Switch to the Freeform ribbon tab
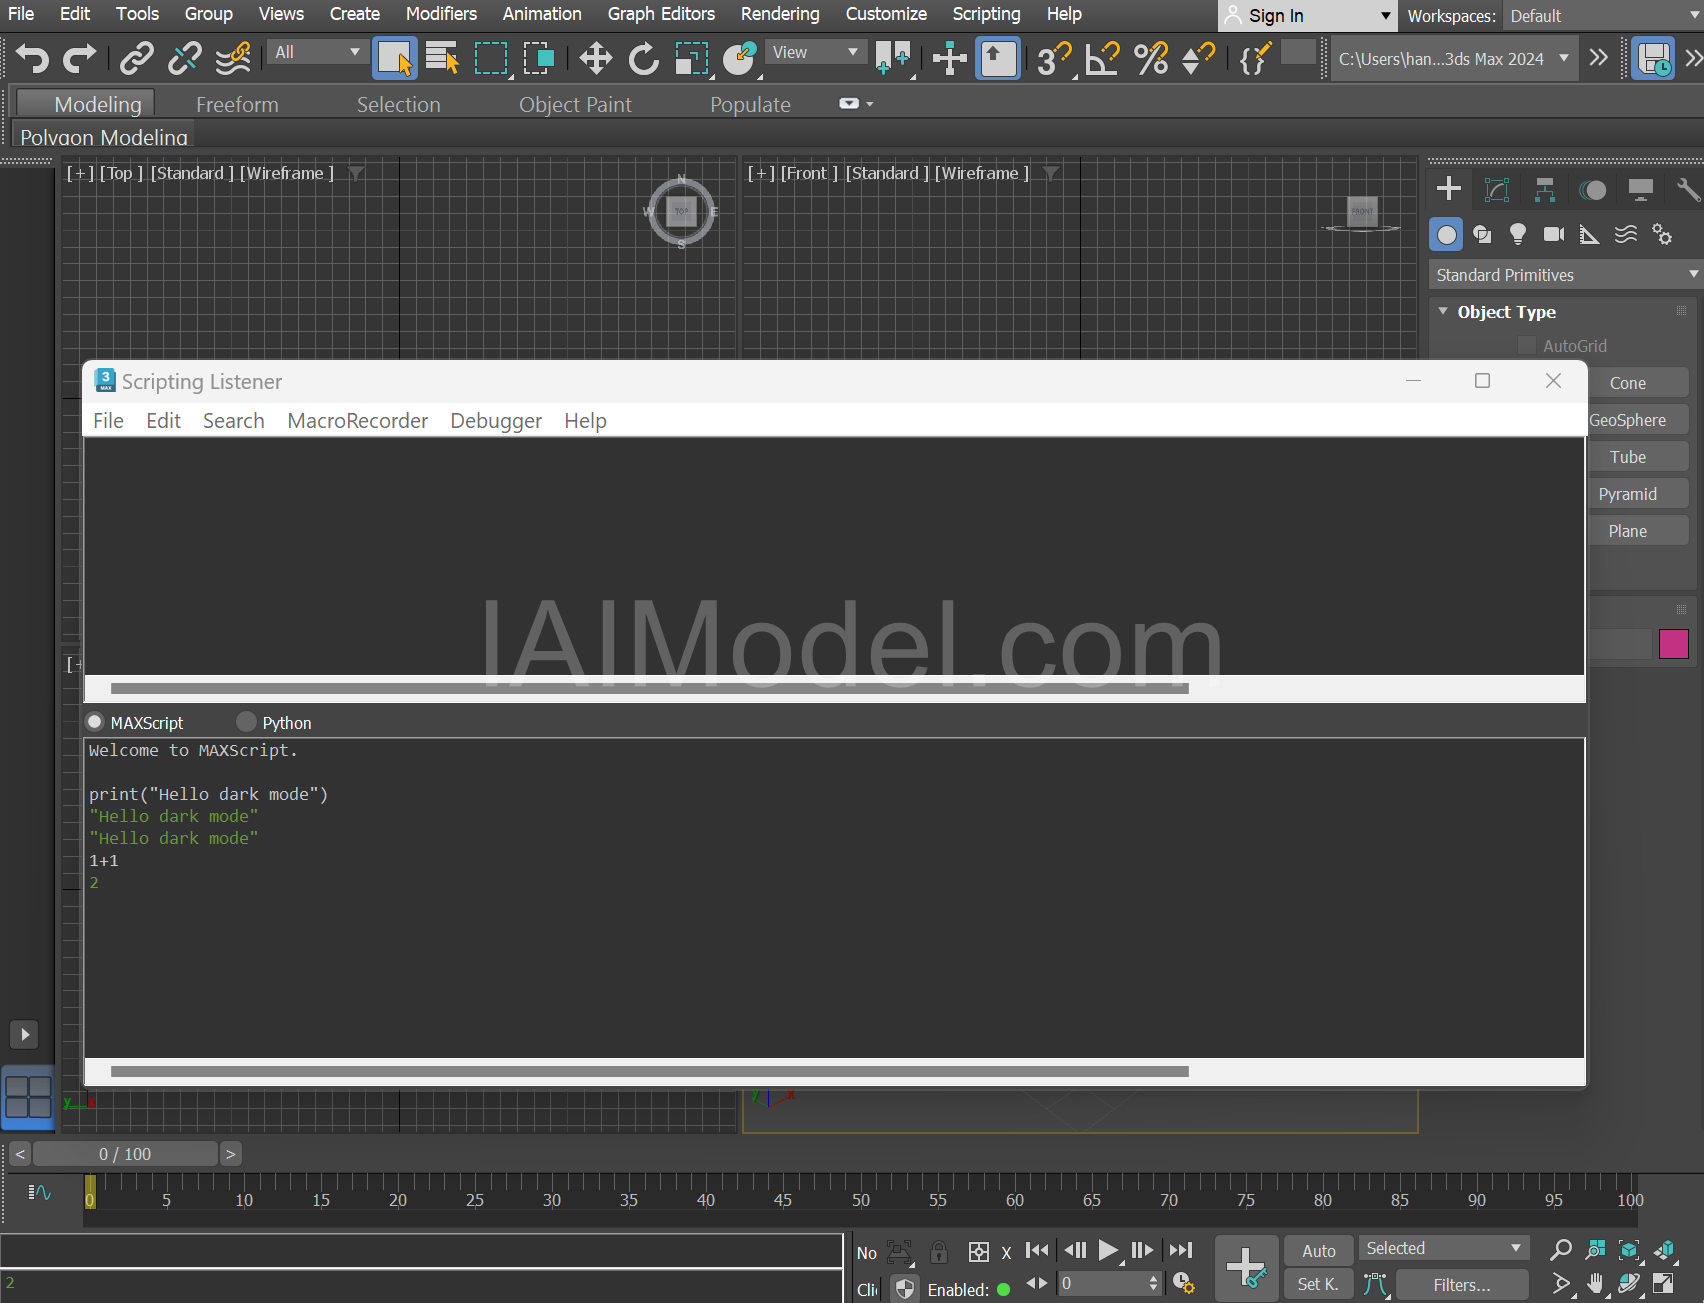Image resolution: width=1704 pixels, height=1303 pixels. [x=237, y=104]
